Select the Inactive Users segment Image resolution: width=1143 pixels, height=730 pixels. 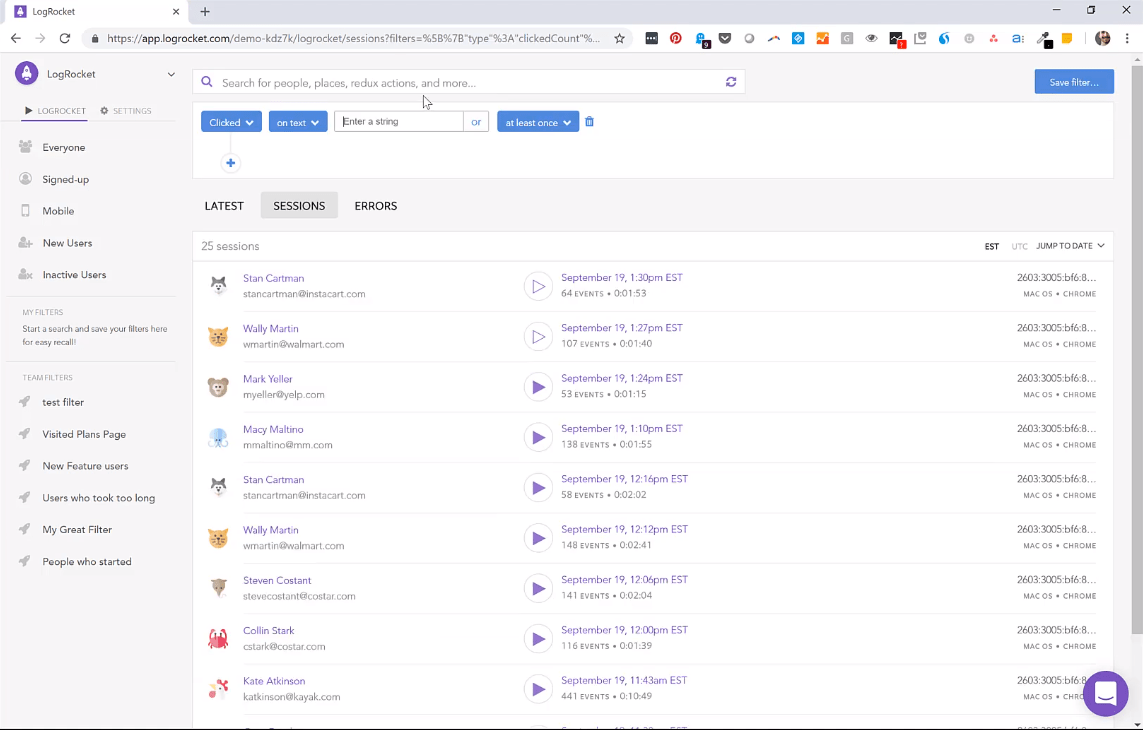pos(74,275)
